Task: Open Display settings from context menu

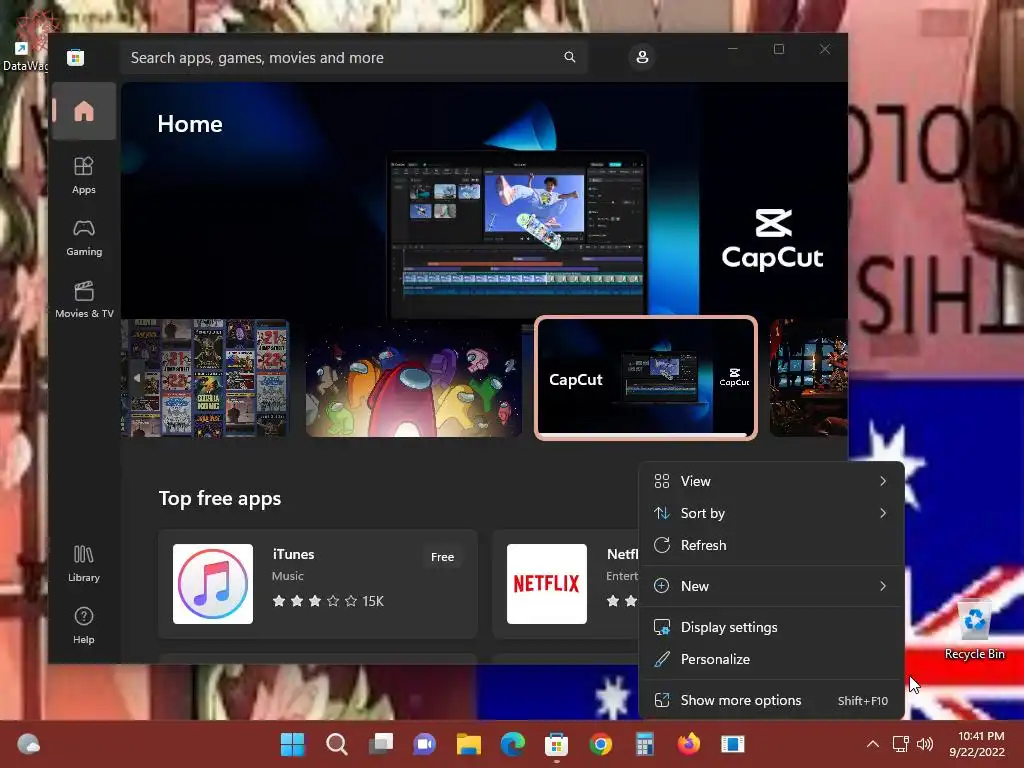Action: 771,628
